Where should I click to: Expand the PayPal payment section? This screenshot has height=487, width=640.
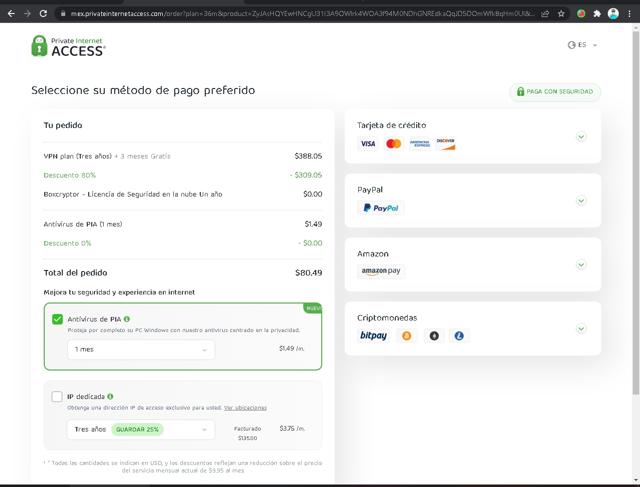pyautogui.click(x=581, y=201)
